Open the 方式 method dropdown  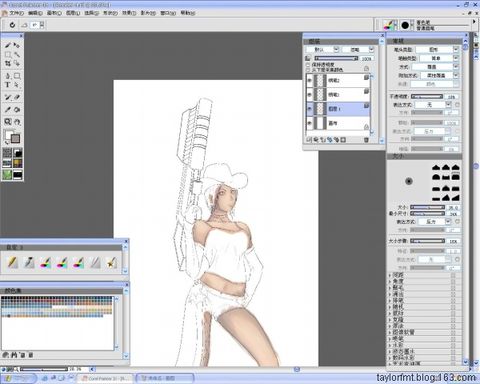(436, 67)
